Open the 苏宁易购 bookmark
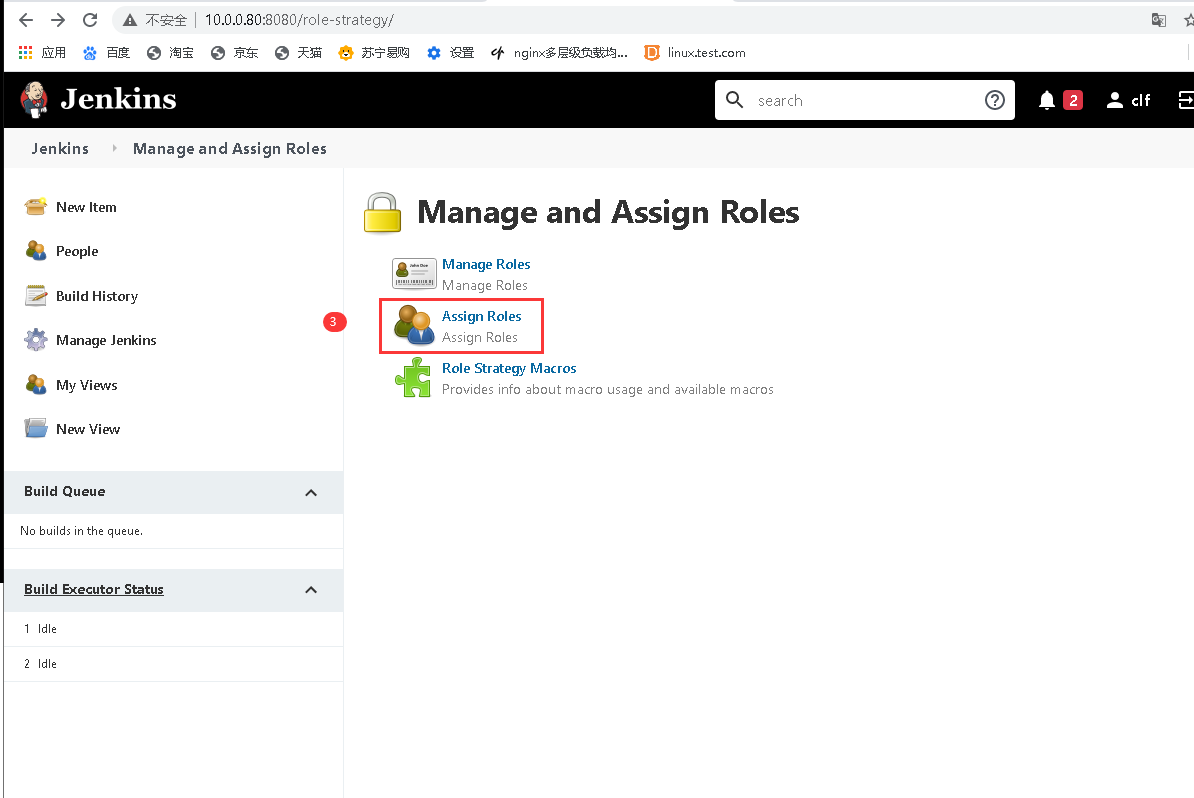The height and width of the screenshot is (798, 1194). 374,53
